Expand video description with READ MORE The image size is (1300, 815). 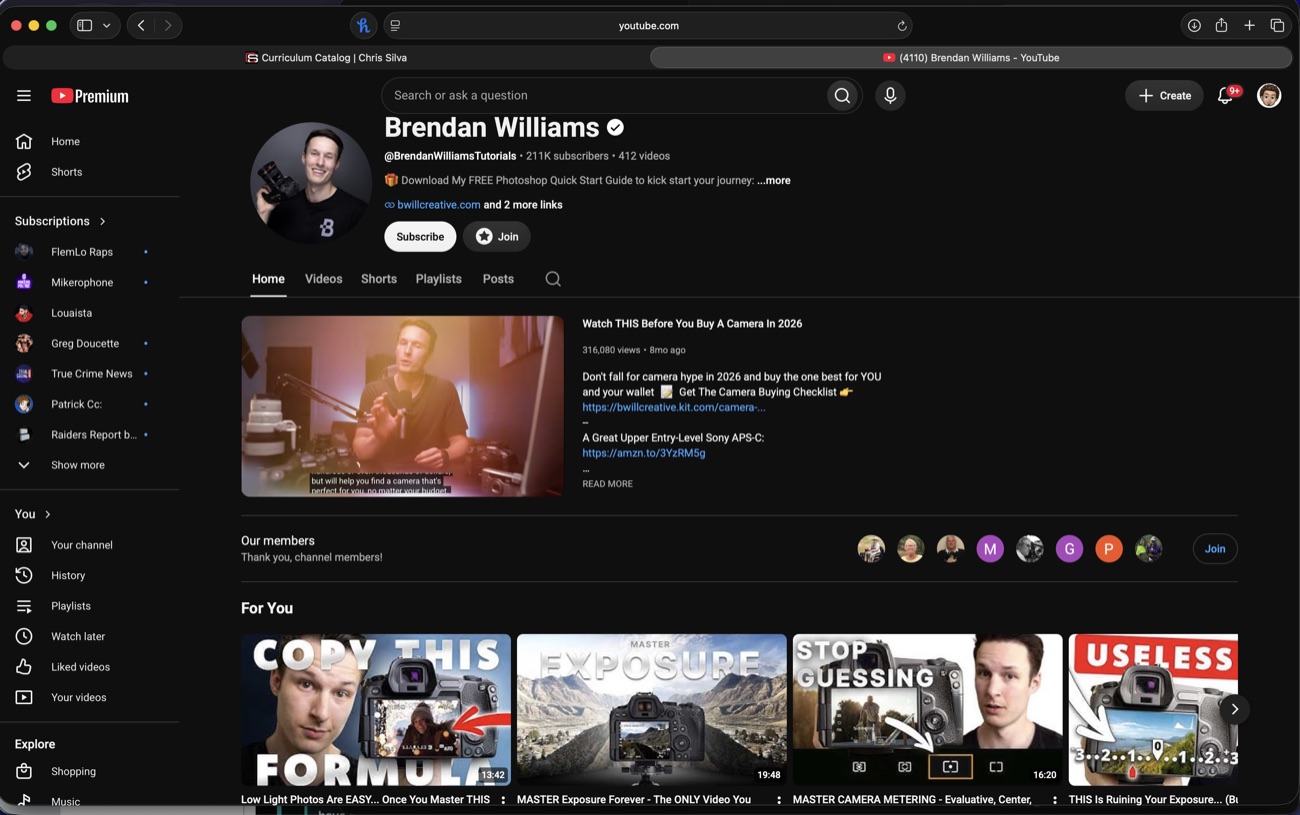coord(608,484)
